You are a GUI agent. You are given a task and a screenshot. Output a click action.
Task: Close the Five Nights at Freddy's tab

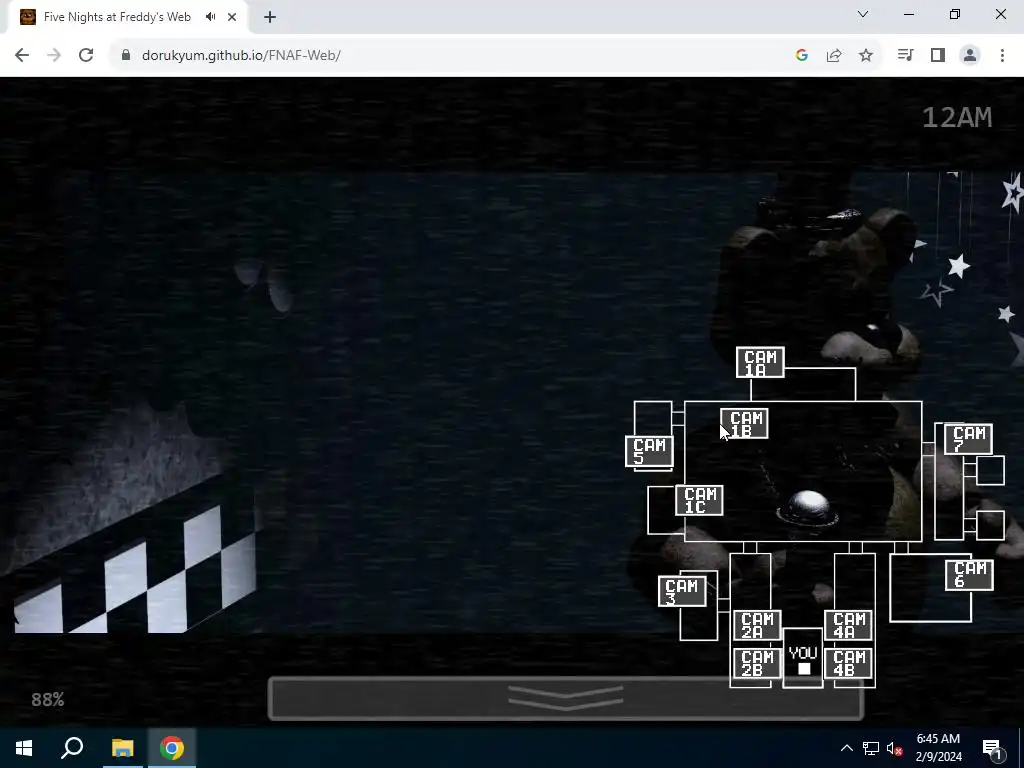pos(232,17)
